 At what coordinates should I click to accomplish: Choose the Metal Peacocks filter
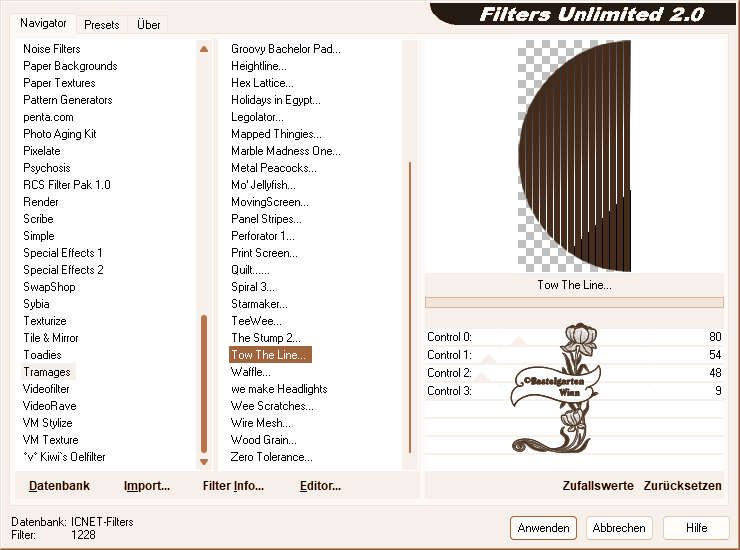[274, 168]
